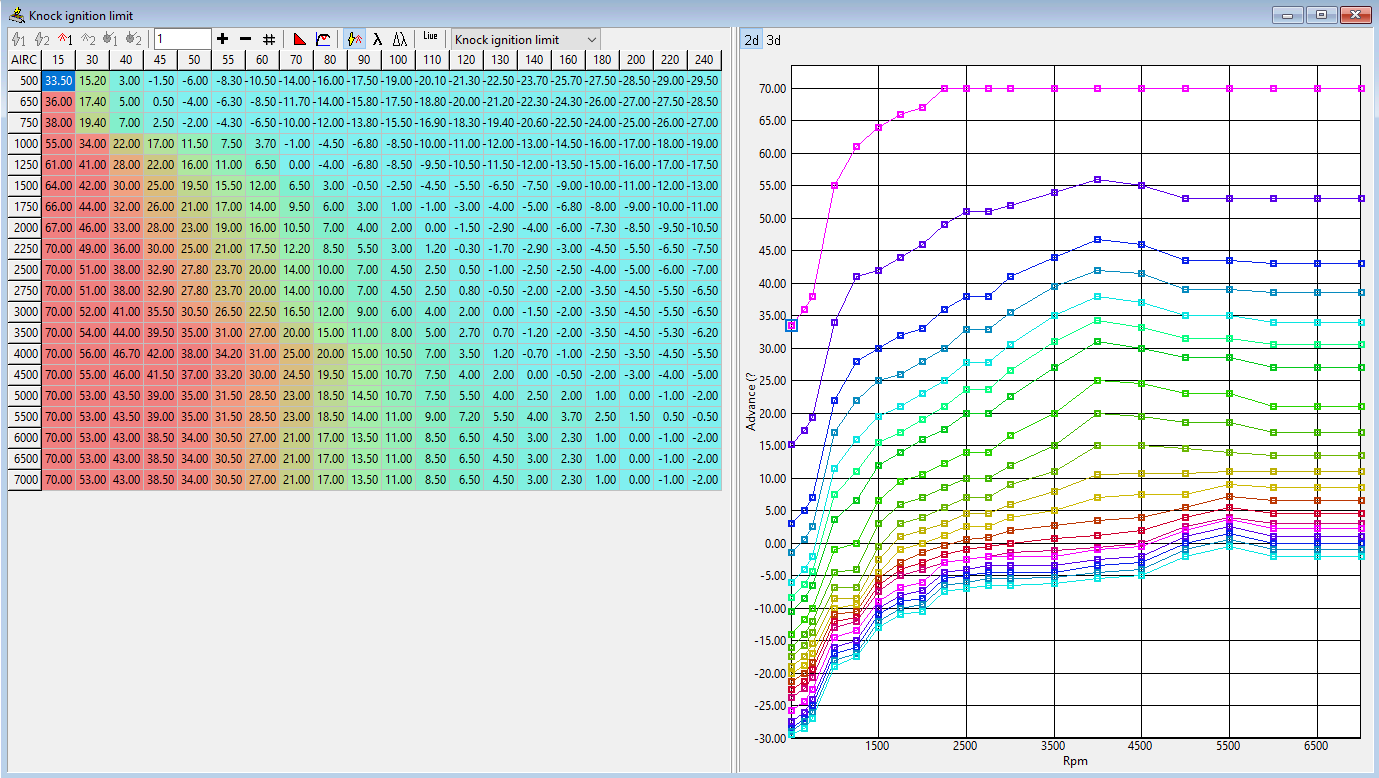
Task: Select the row header 7000
Action: coord(24,479)
